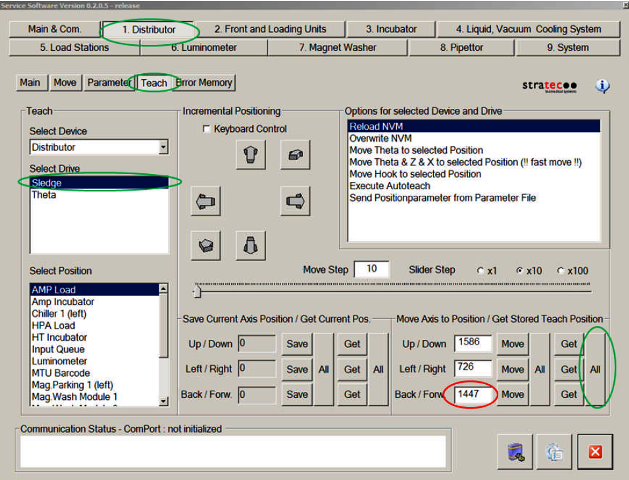Click the down arrow positioning button
The width and height of the screenshot is (629, 480).
pyautogui.click(x=250, y=243)
